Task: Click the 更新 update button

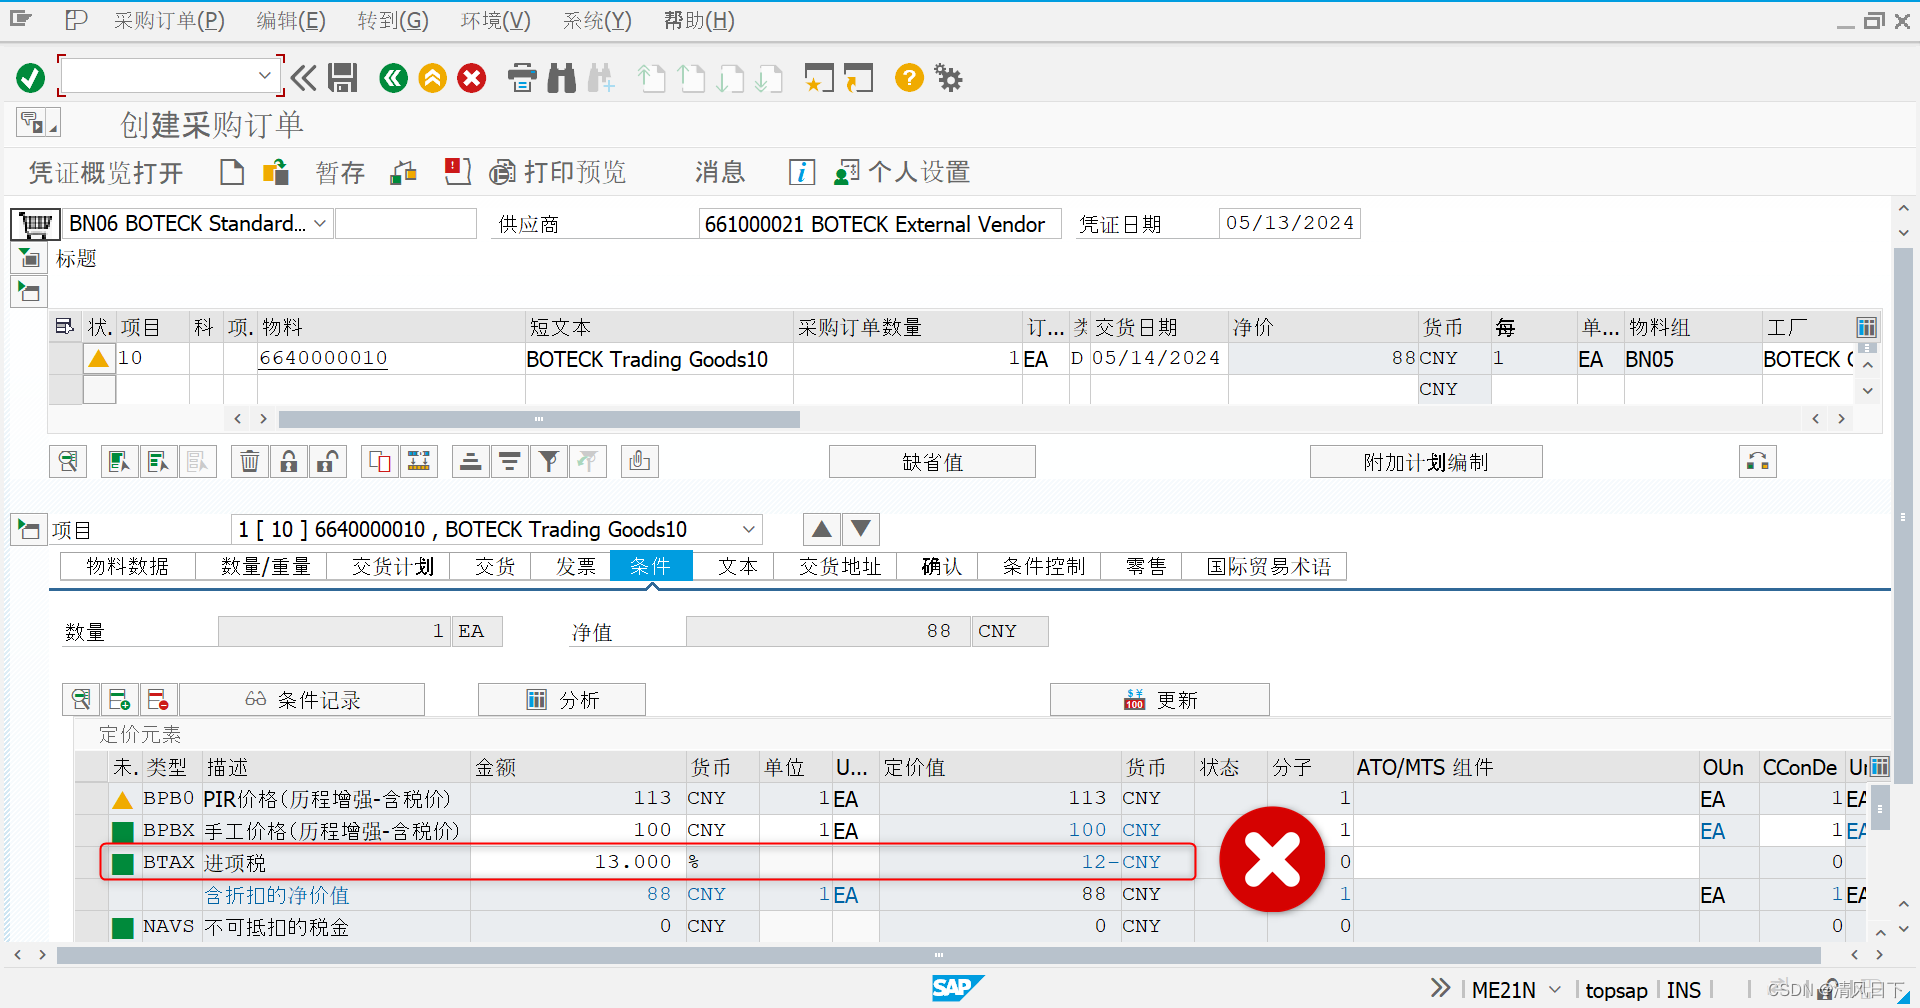Action: [x=1160, y=700]
